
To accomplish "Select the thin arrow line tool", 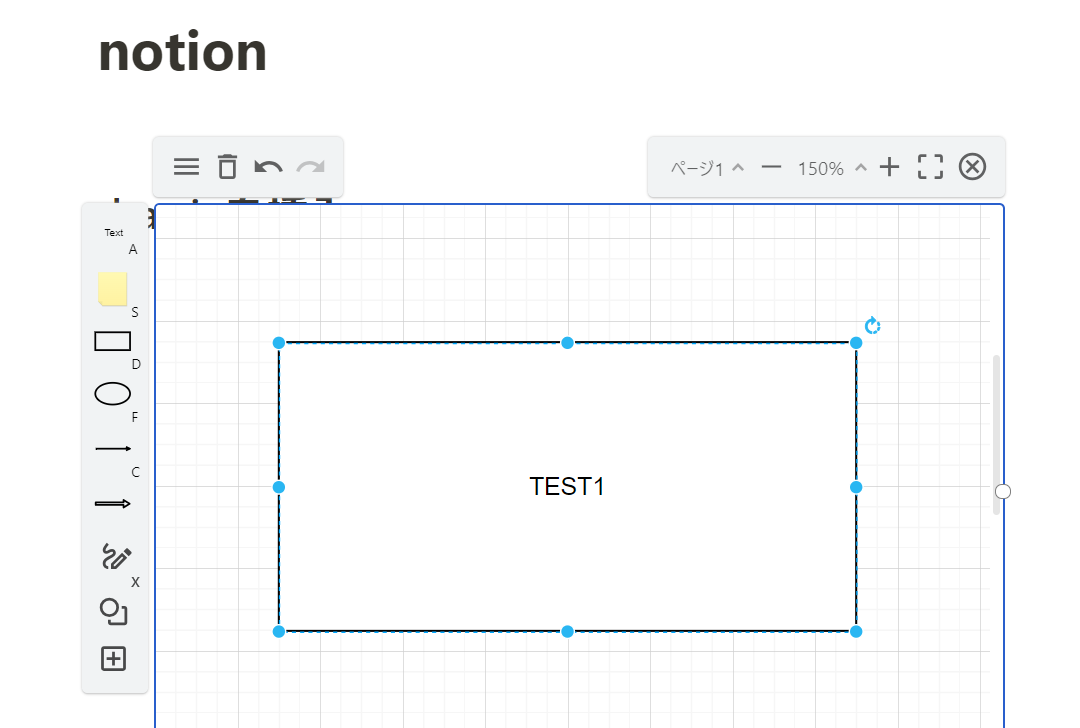I will tap(113, 449).
